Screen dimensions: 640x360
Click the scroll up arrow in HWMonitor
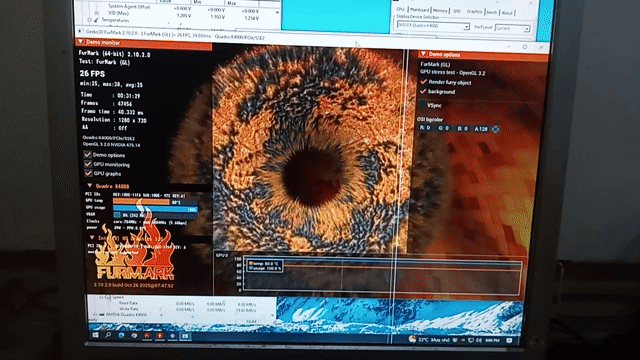pyautogui.click(x=278, y=12)
